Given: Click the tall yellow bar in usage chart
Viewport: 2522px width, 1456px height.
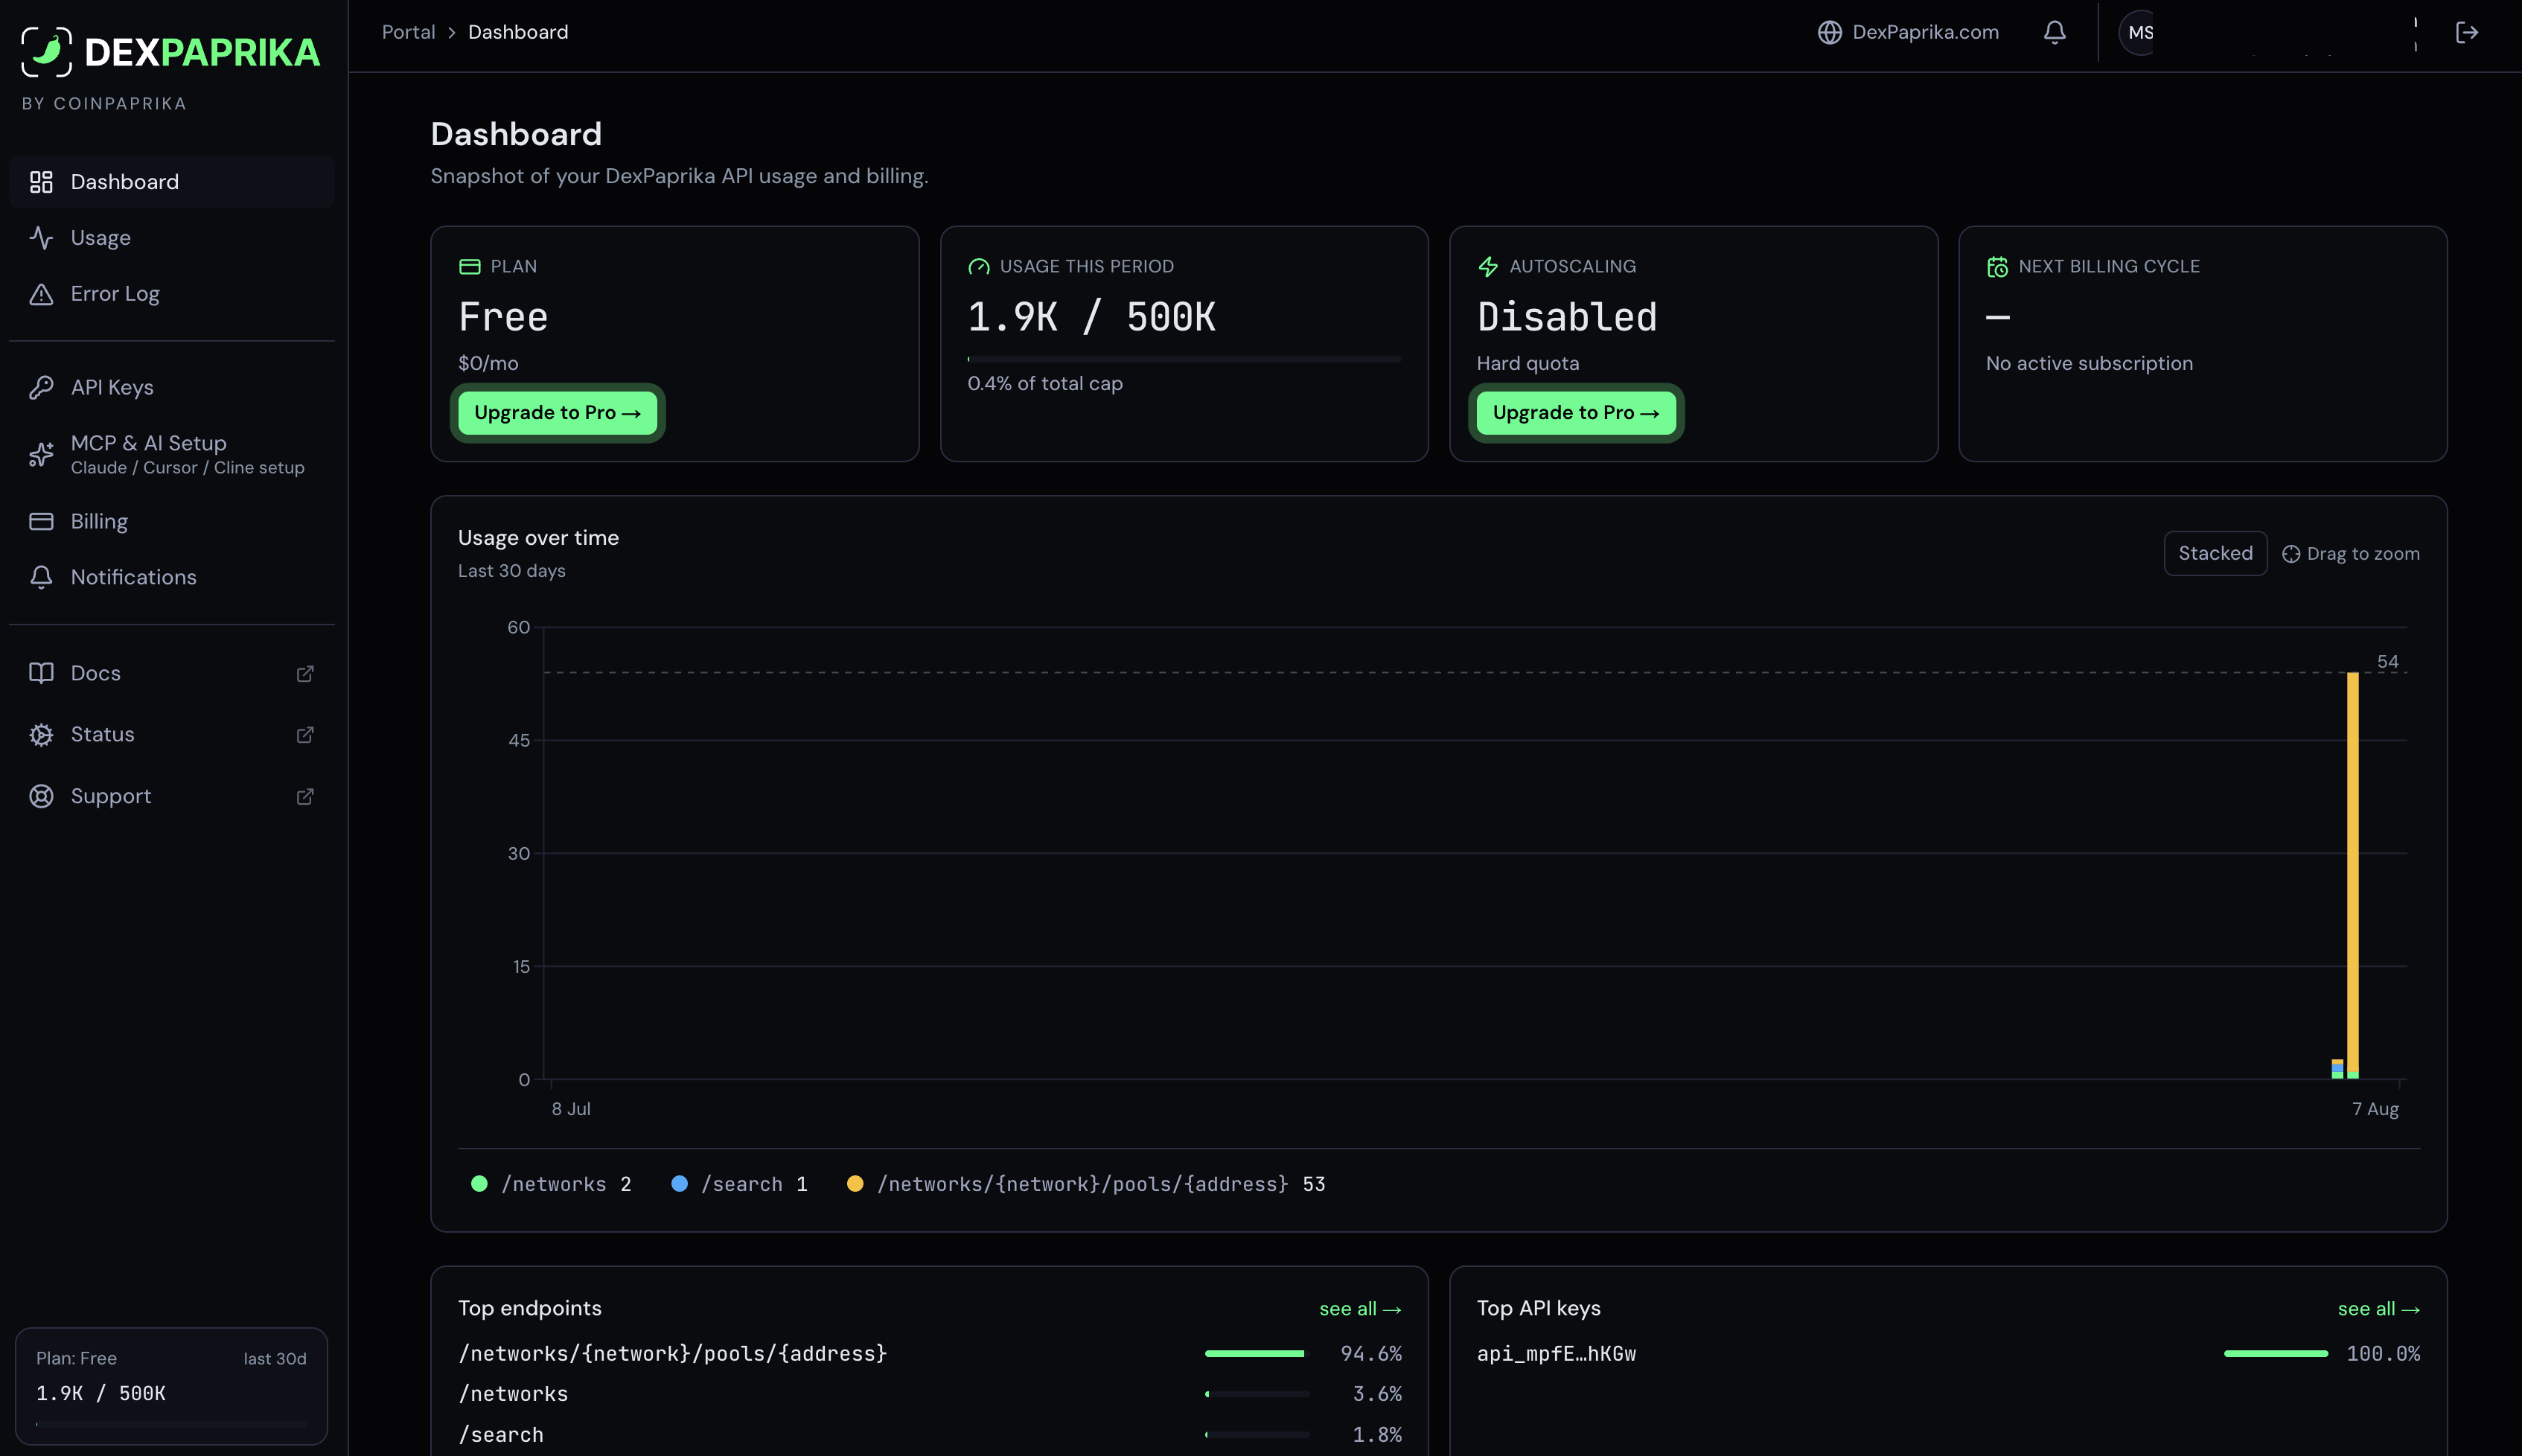Looking at the screenshot, I should 2353,875.
